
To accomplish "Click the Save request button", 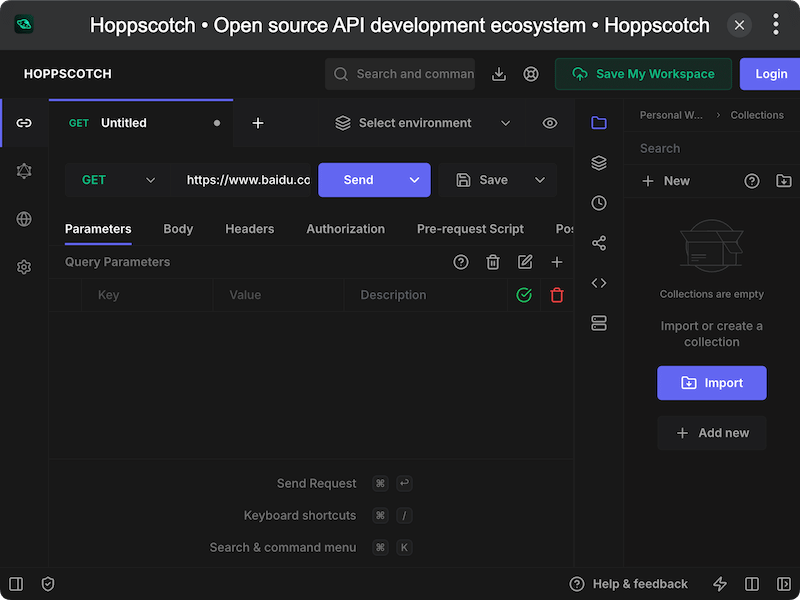I will point(482,180).
